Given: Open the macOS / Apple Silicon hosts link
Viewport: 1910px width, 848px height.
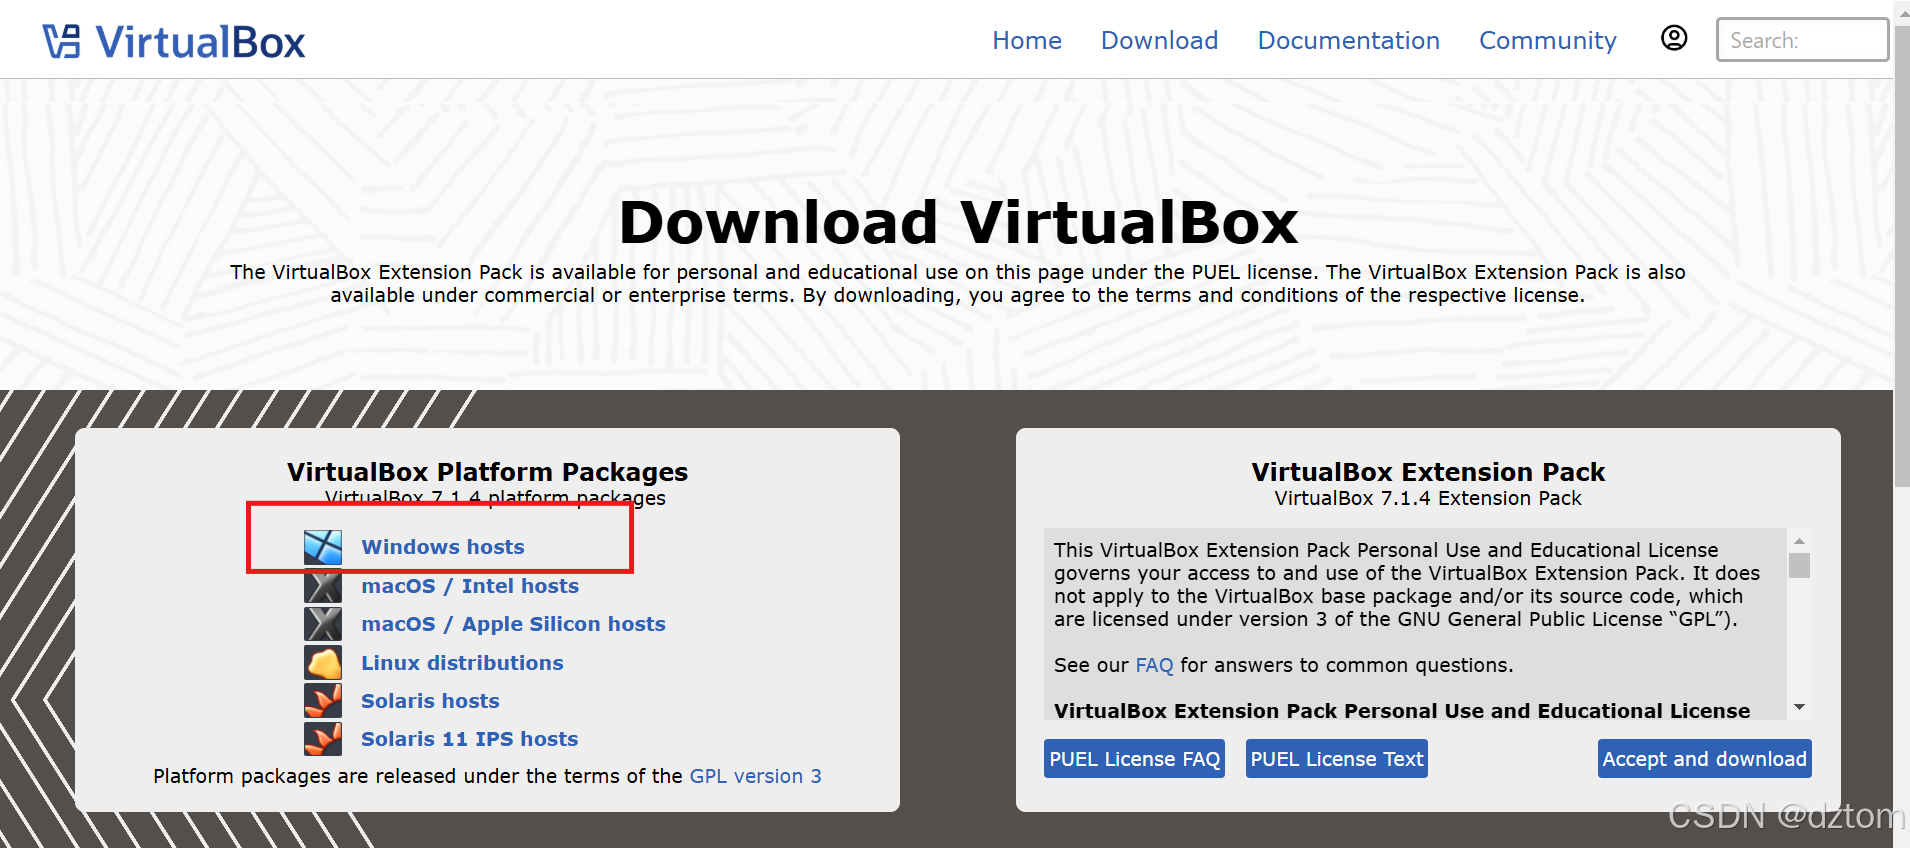Looking at the screenshot, I should [x=513, y=624].
